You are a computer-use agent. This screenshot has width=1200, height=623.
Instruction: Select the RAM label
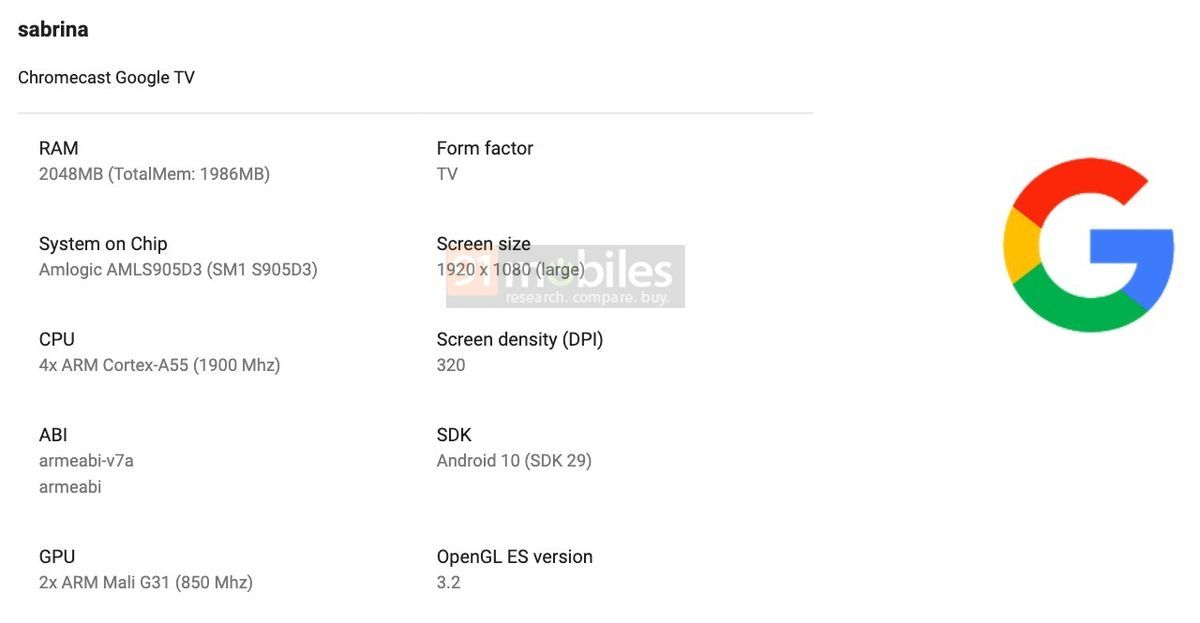[x=58, y=148]
